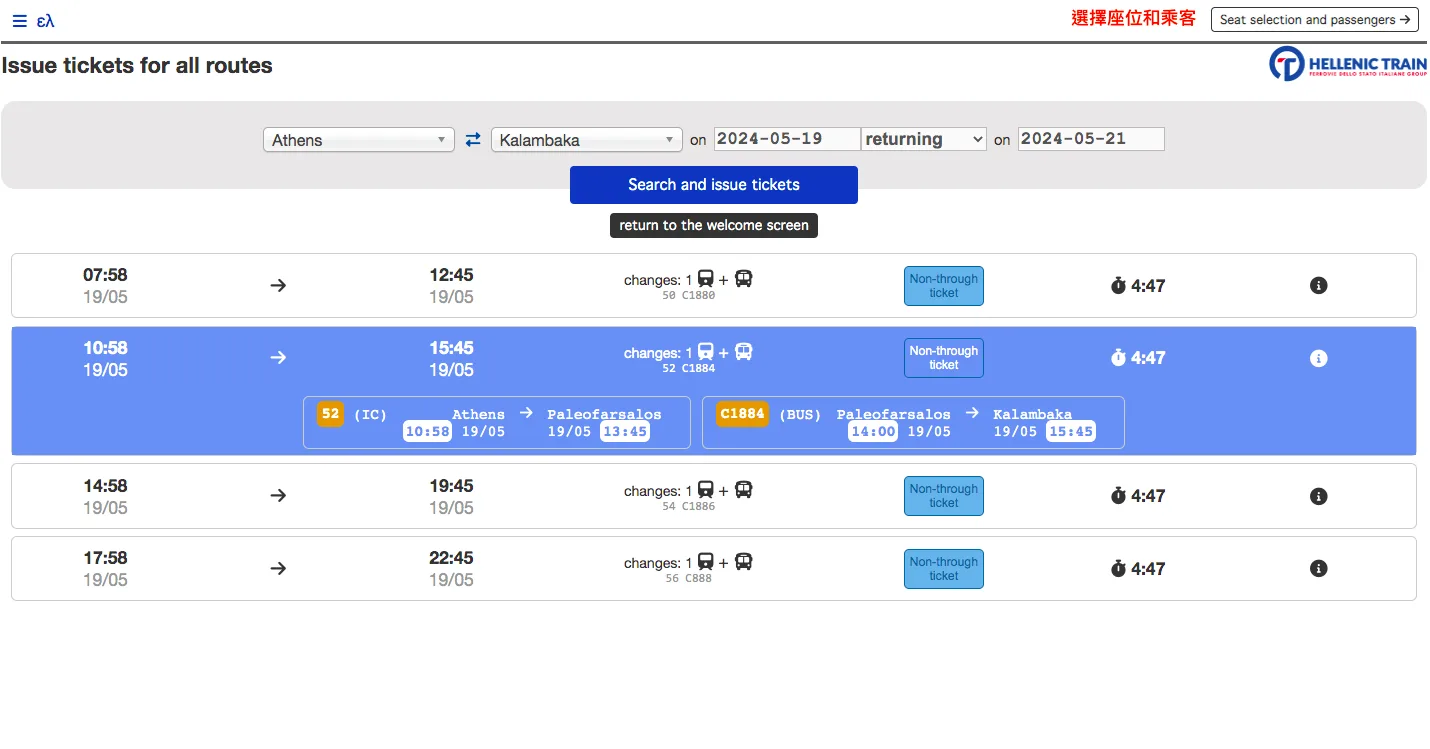The width and height of the screenshot is (1430, 749).
Task: Open info icon for 17:58 departure
Action: click(1318, 569)
